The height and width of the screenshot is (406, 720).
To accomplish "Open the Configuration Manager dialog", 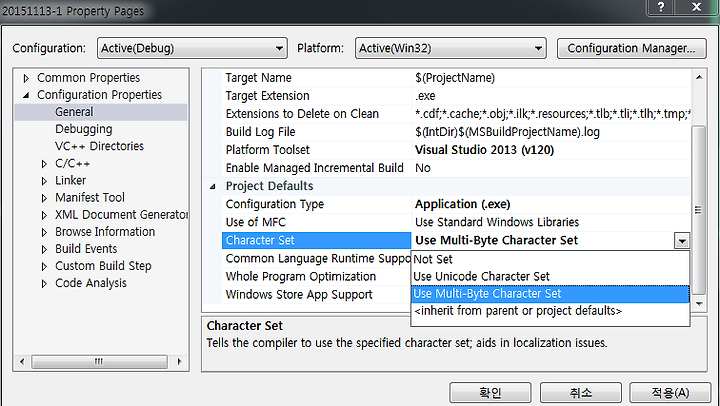I will 631,48.
